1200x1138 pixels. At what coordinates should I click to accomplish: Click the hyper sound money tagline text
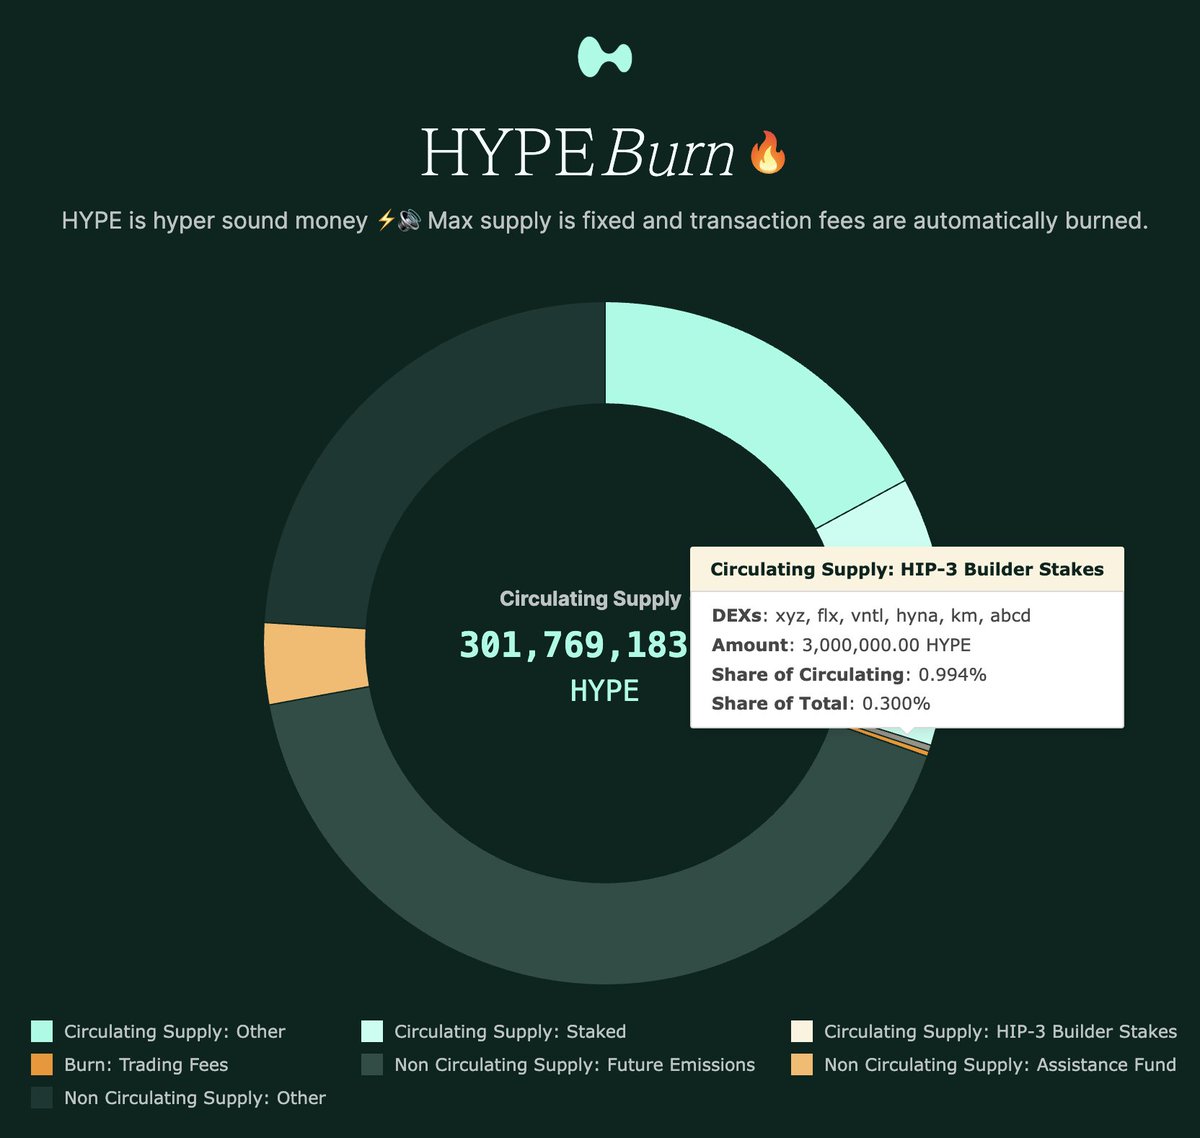click(x=605, y=220)
